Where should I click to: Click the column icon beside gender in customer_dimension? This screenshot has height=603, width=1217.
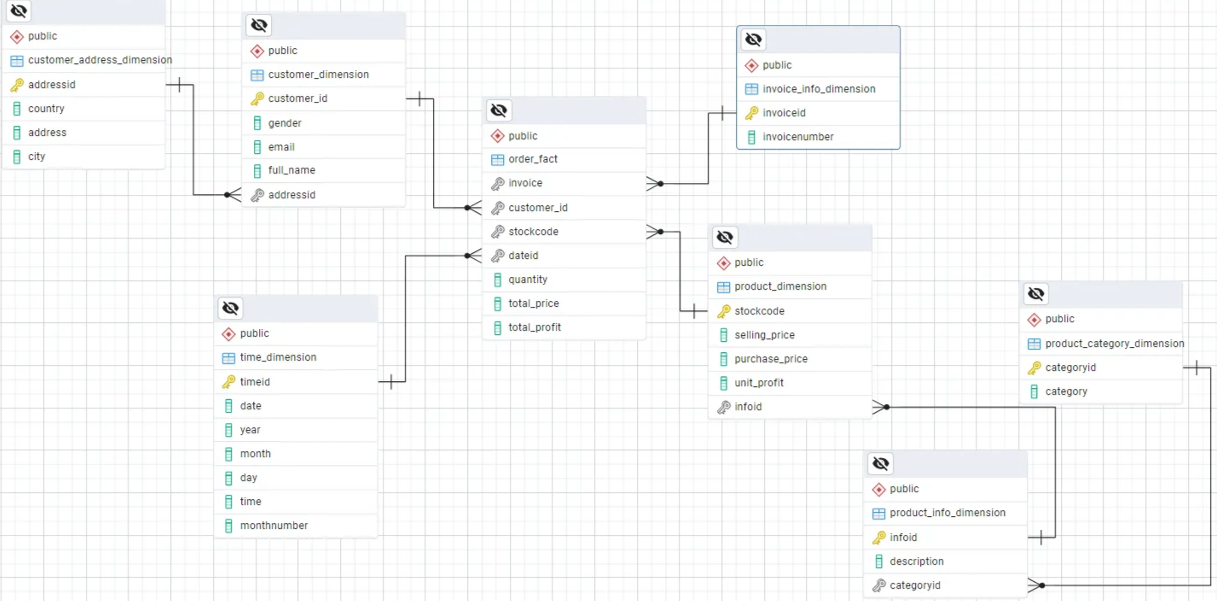point(258,122)
